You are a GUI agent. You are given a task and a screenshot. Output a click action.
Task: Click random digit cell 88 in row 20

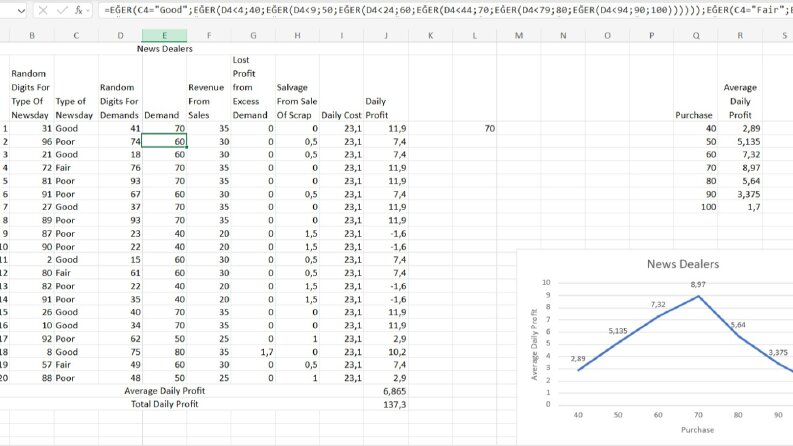(32, 378)
